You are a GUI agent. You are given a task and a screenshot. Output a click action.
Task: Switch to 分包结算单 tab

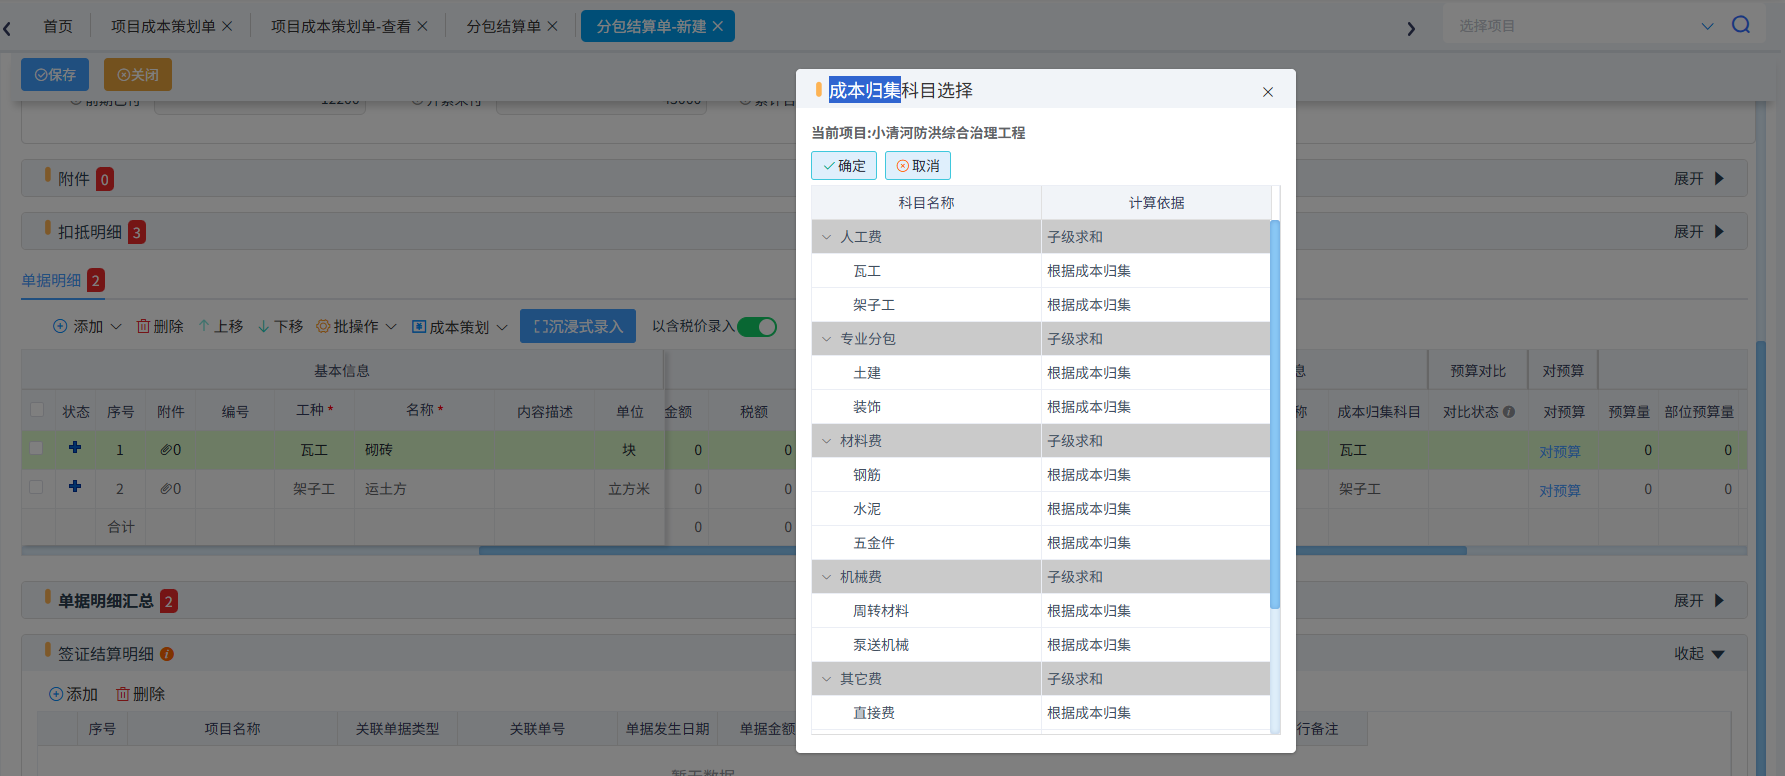[x=503, y=26]
